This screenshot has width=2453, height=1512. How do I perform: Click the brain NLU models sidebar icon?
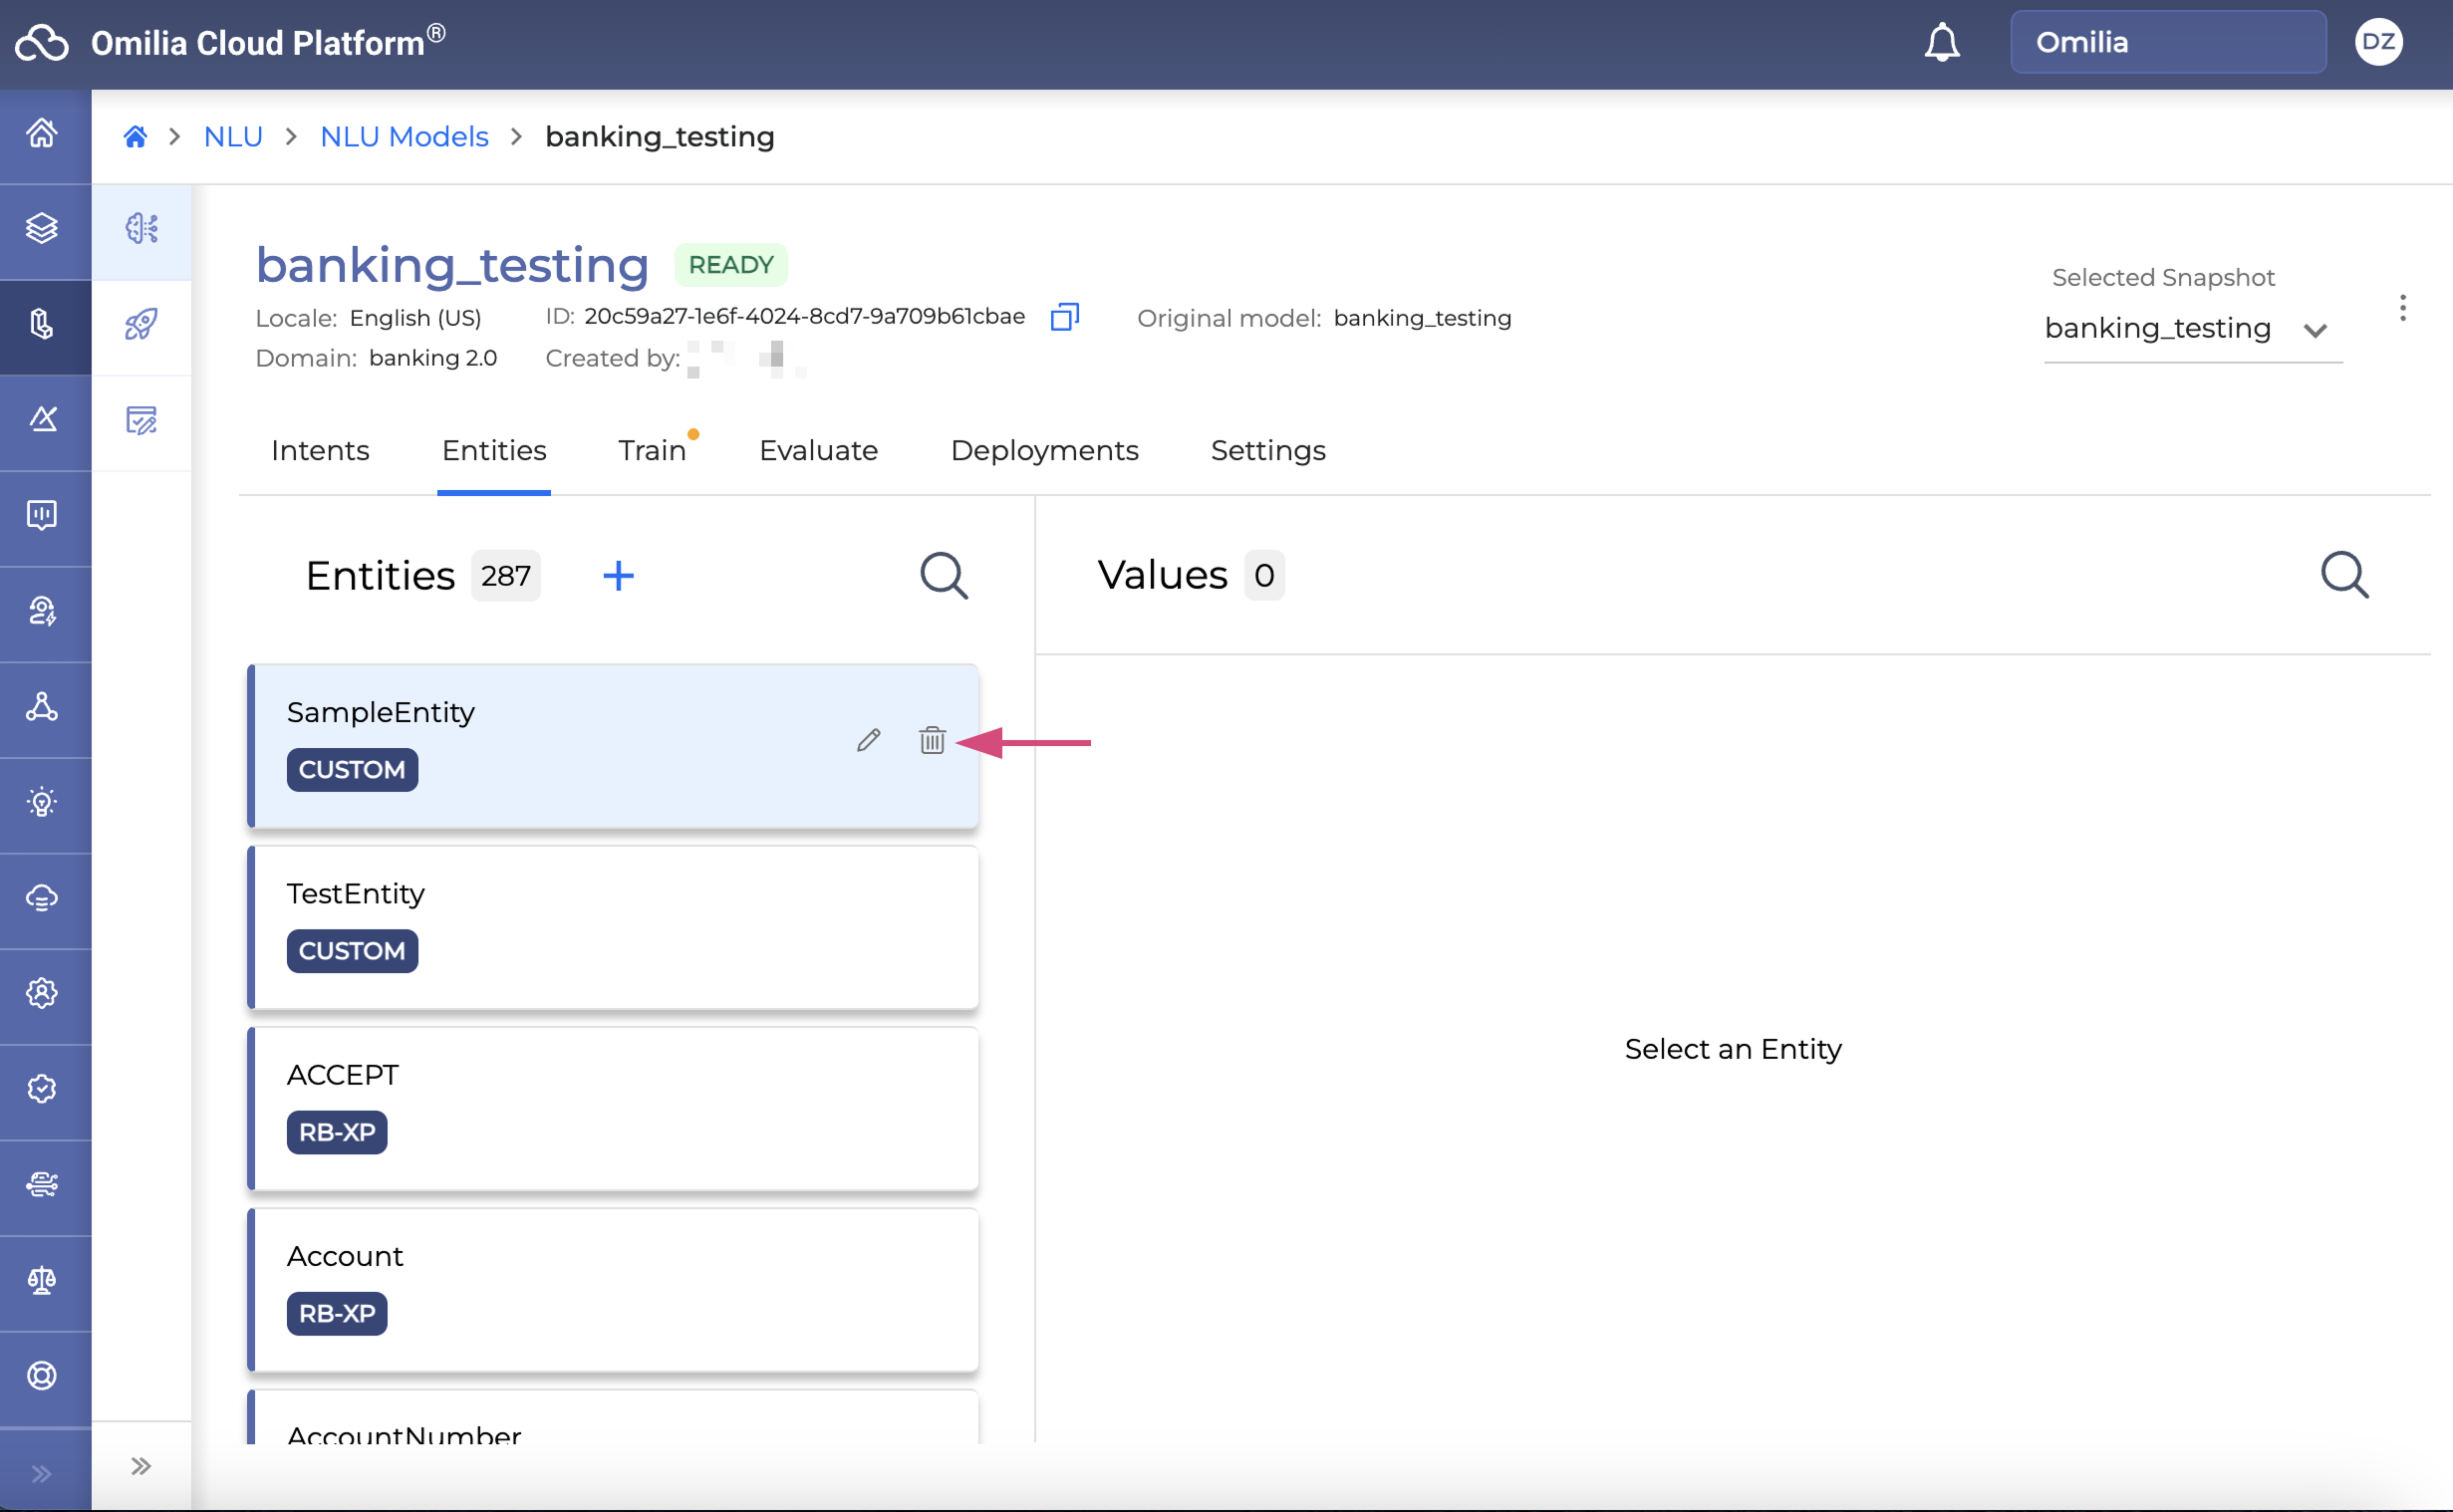tap(141, 228)
